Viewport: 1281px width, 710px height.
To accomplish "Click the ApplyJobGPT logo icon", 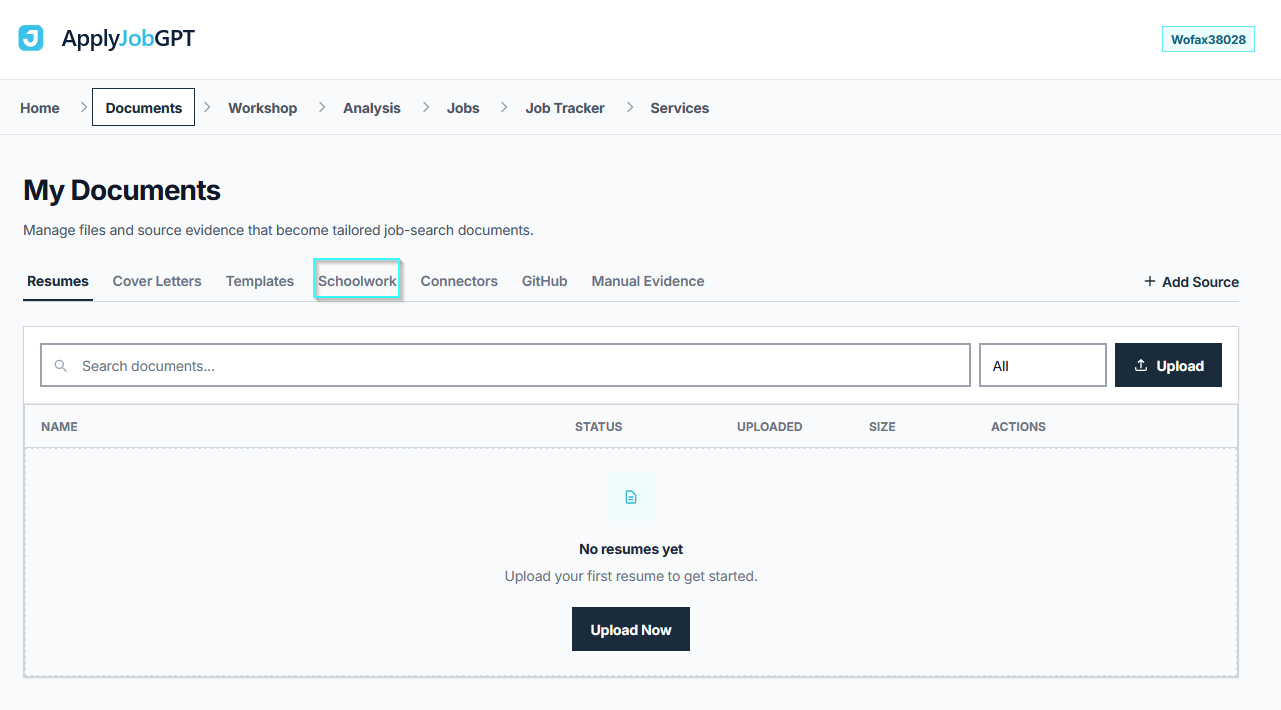I will tap(31, 39).
